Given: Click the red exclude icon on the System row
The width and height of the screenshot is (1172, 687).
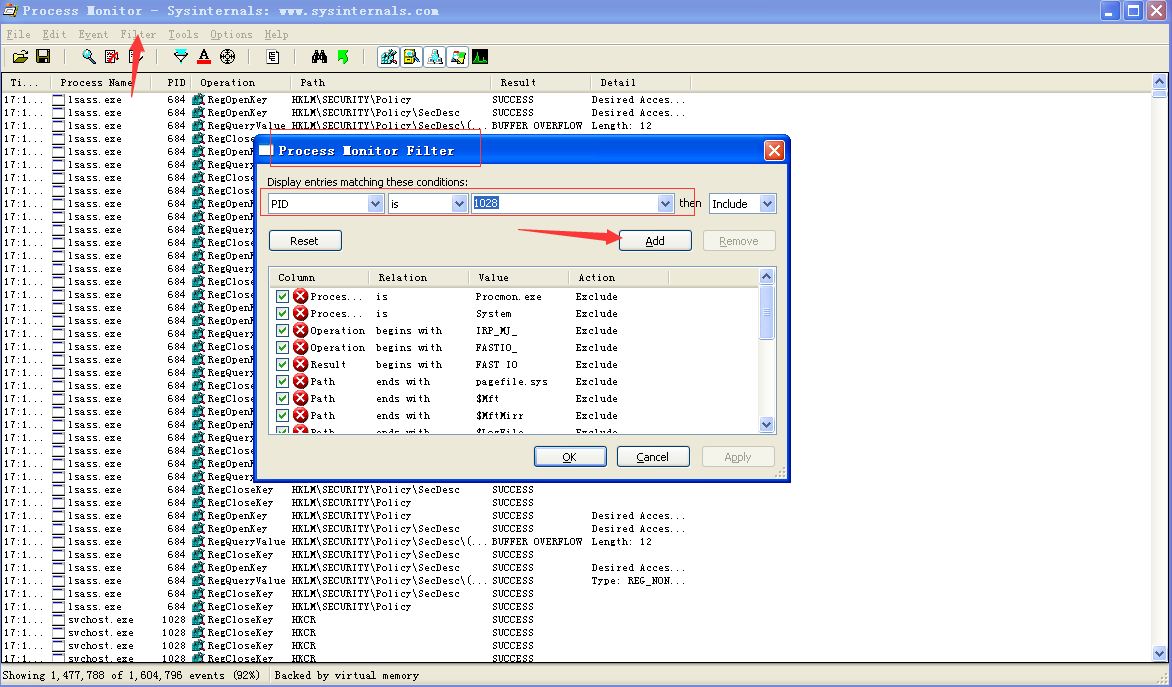Looking at the screenshot, I should click(x=300, y=314).
